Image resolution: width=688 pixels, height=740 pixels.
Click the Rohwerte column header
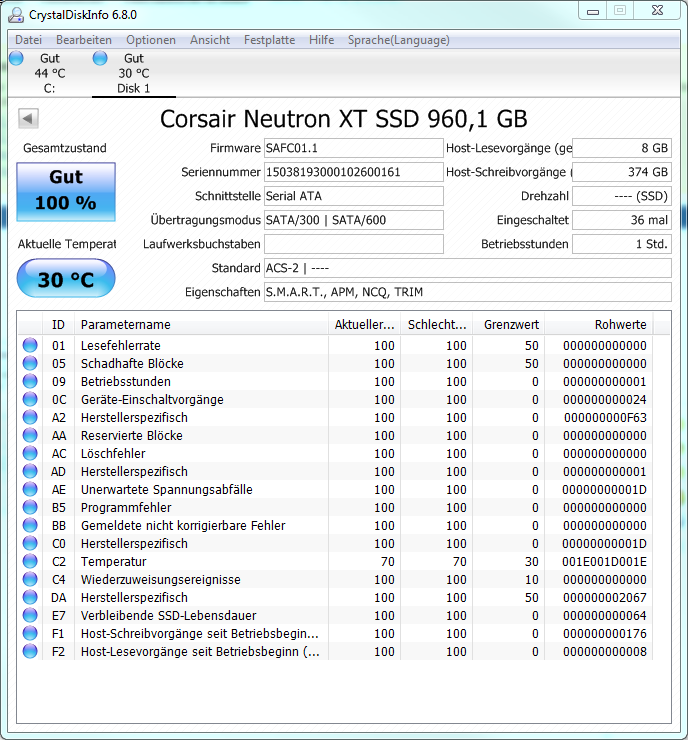coord(599,325)
